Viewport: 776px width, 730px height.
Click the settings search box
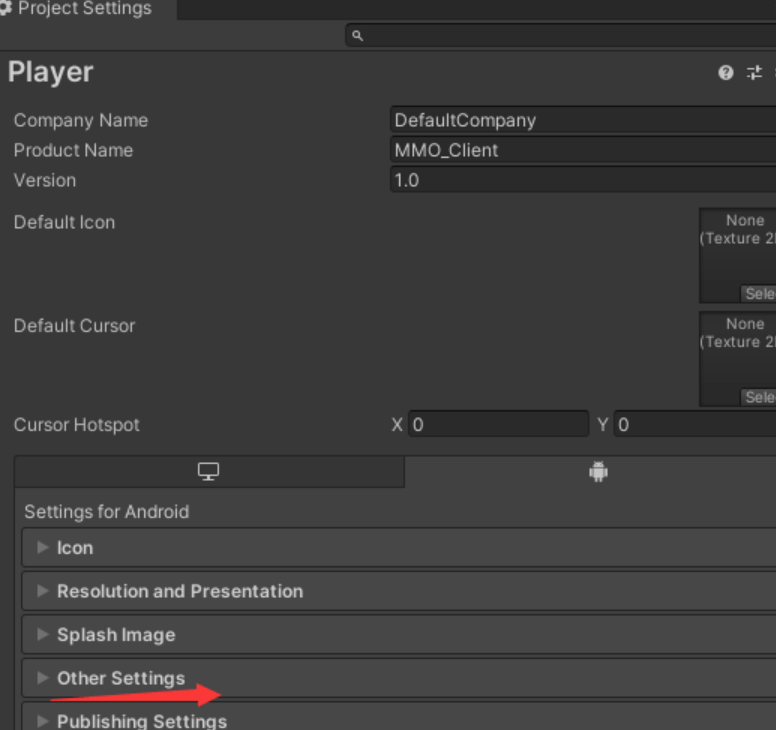point(561,36)
